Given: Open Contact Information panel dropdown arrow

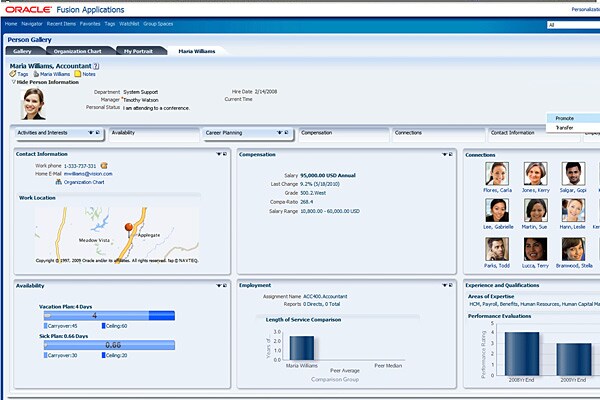Looking at the screenshot, I should pyautogui.click(x=219, y=154).
